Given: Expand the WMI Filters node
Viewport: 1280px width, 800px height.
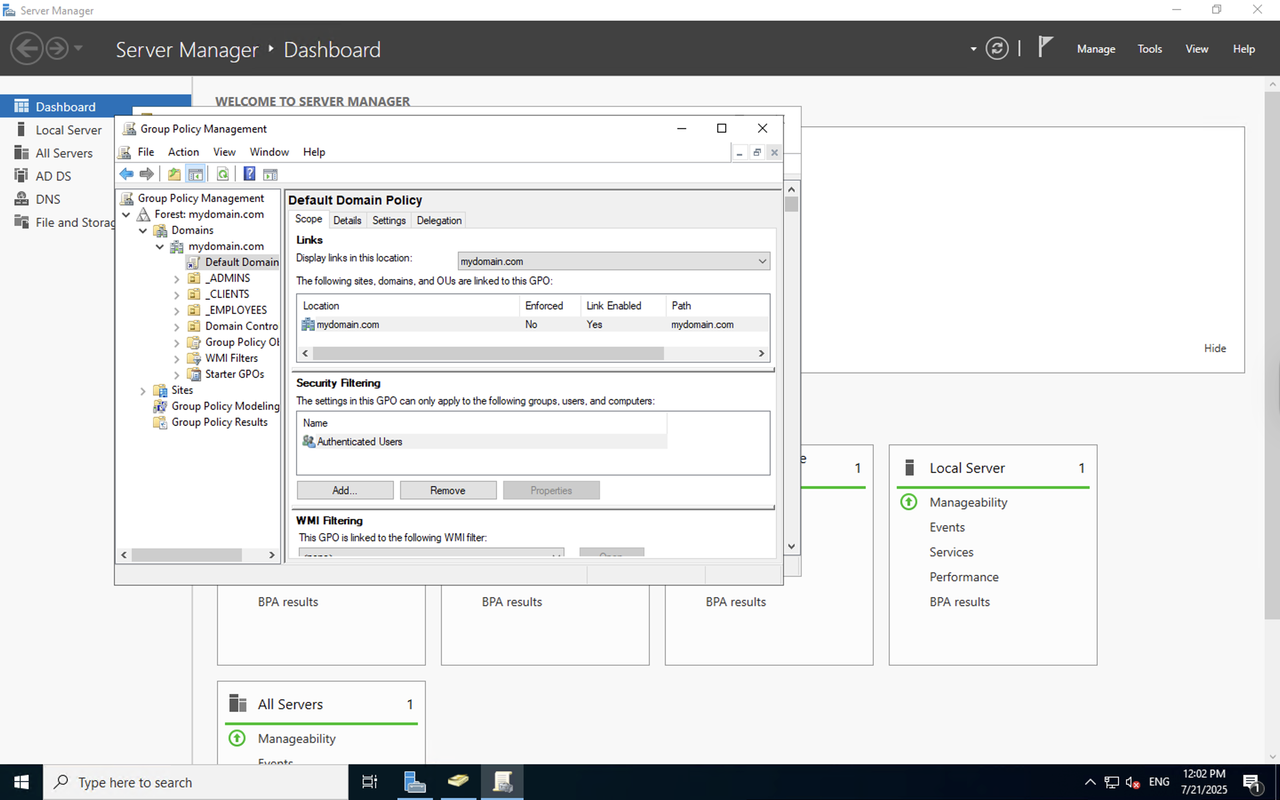Looking at the screenshot, I should (177, 358).
